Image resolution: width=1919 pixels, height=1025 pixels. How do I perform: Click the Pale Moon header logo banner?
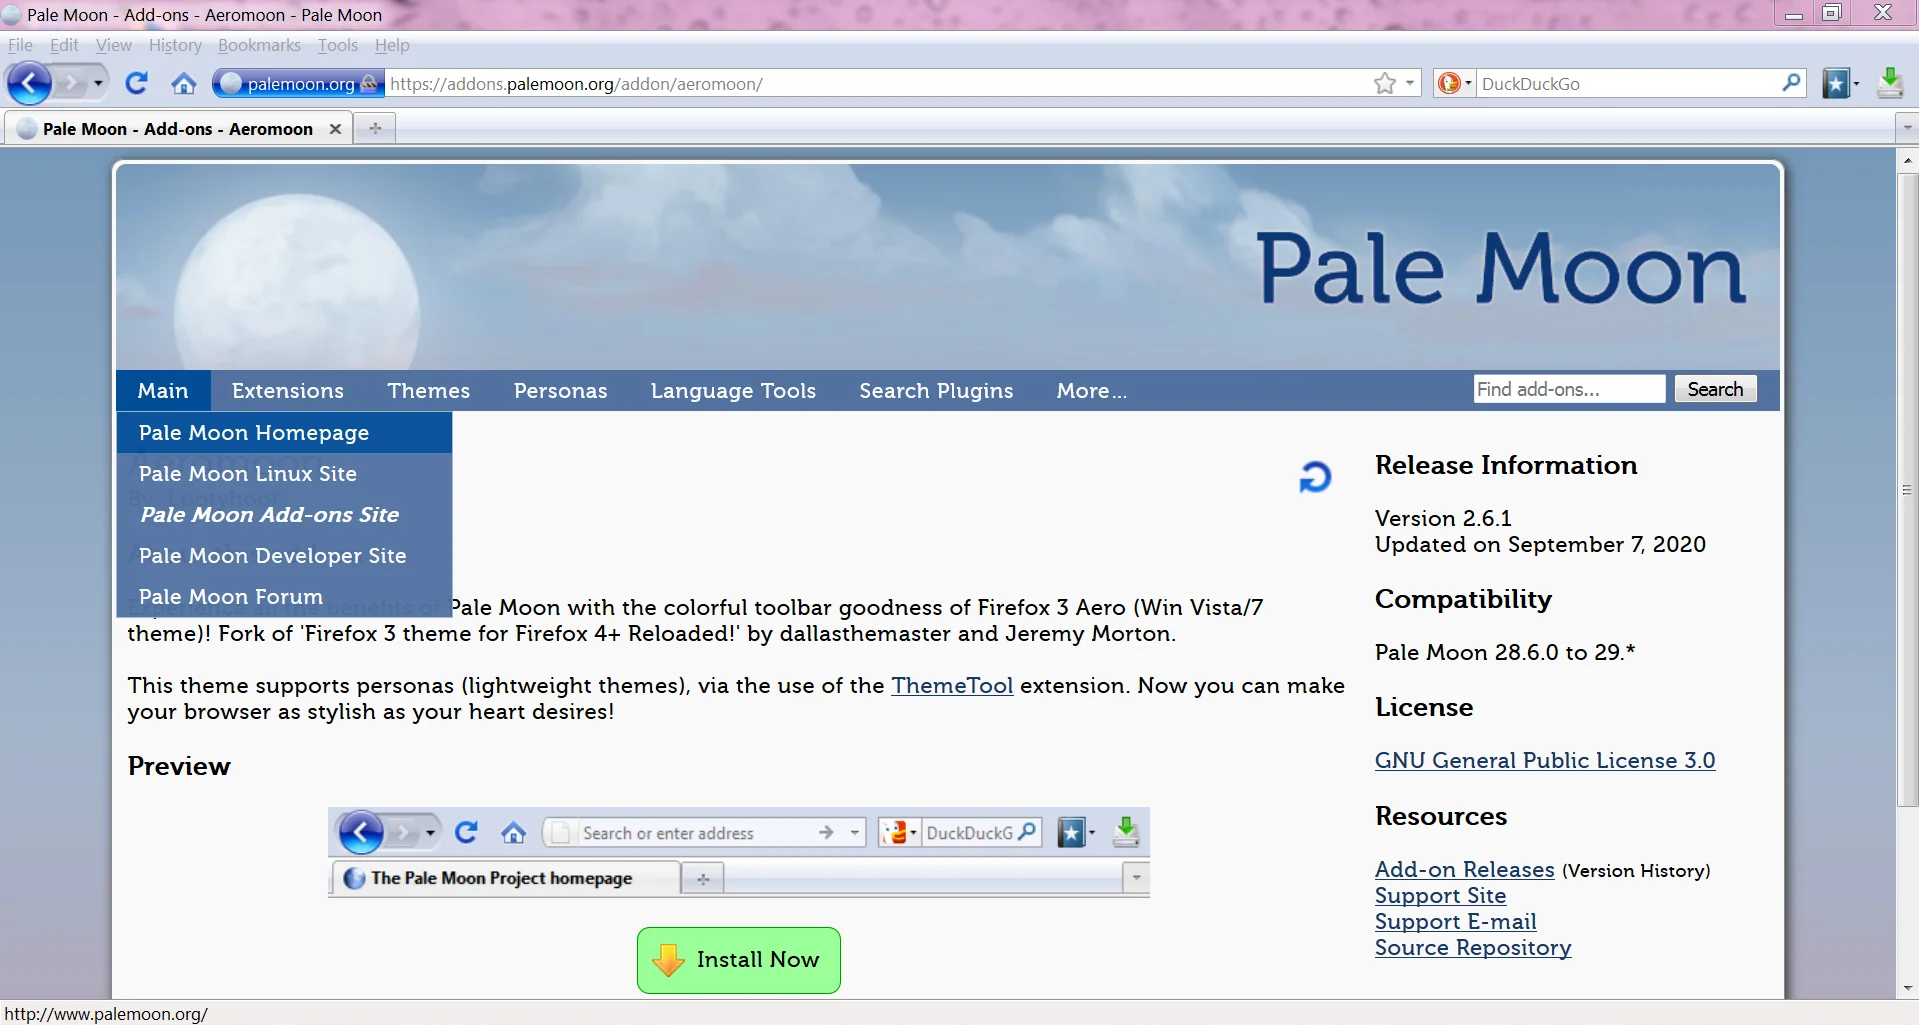(x=948, y=267)
